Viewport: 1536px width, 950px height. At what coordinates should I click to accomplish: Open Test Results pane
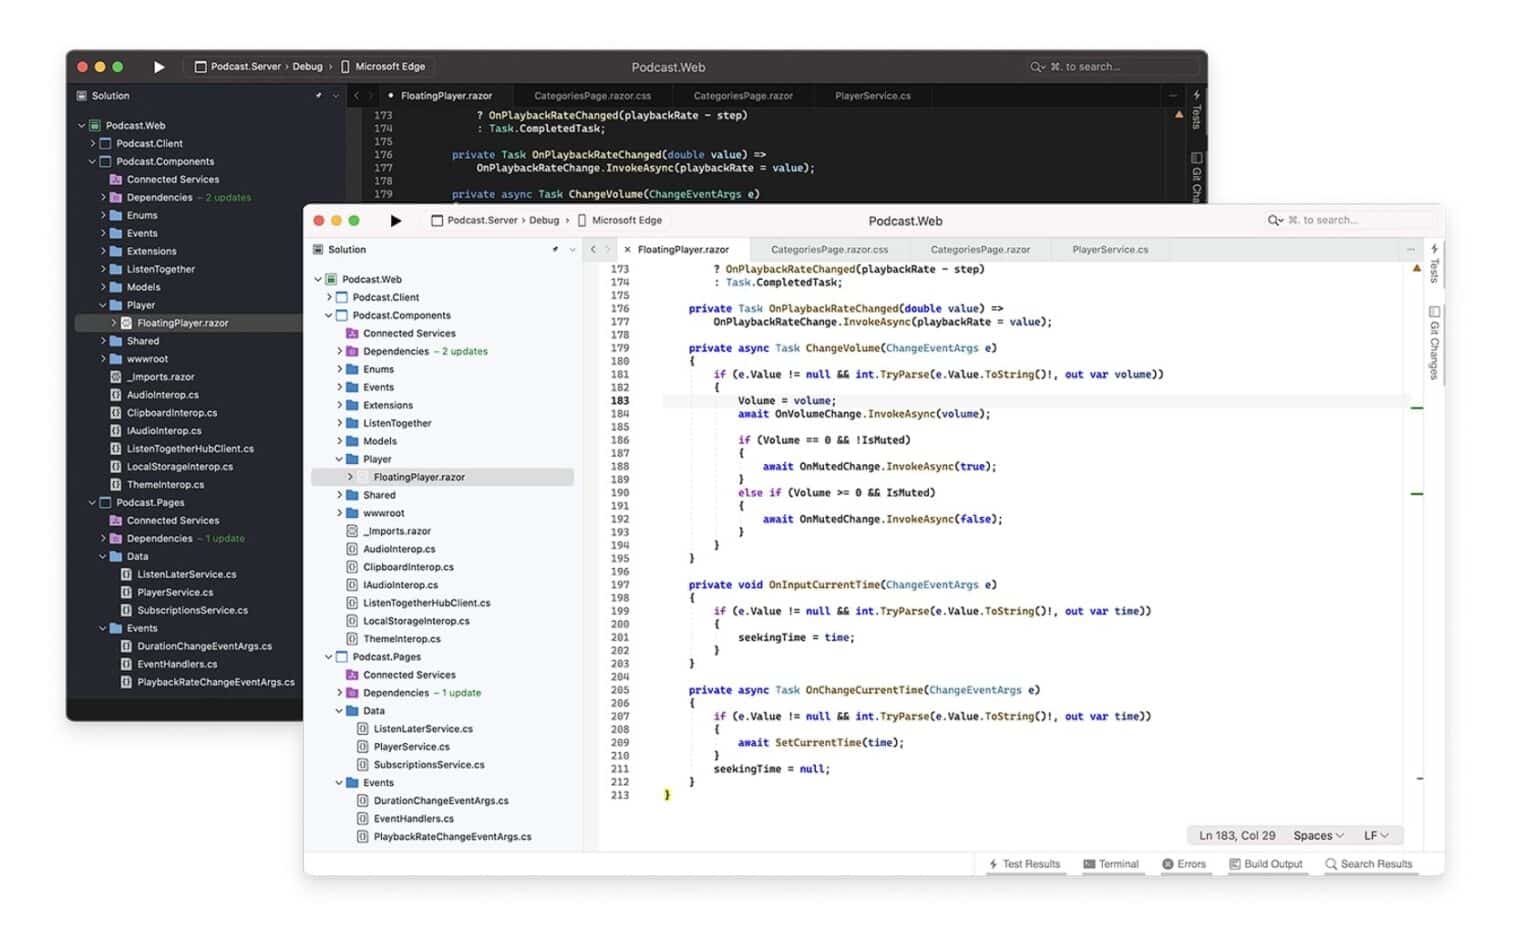pyautogui.click(x=1024, y=864)
